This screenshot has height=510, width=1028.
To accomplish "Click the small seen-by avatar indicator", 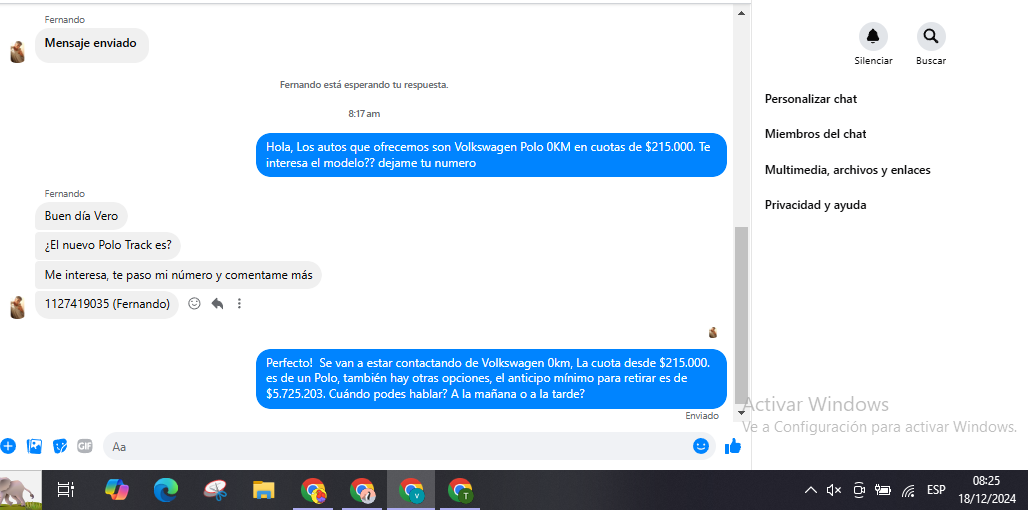I will tap(713, 332).
